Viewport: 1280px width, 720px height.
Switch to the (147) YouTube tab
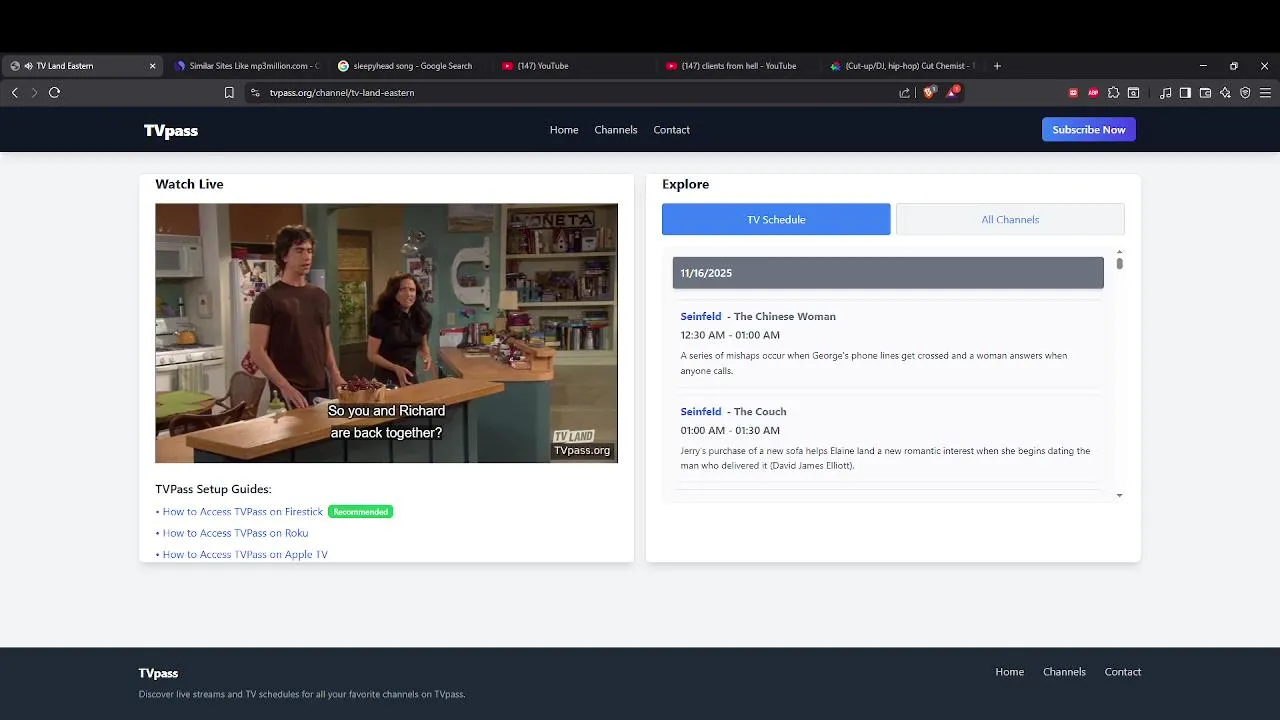pos(574,66)
